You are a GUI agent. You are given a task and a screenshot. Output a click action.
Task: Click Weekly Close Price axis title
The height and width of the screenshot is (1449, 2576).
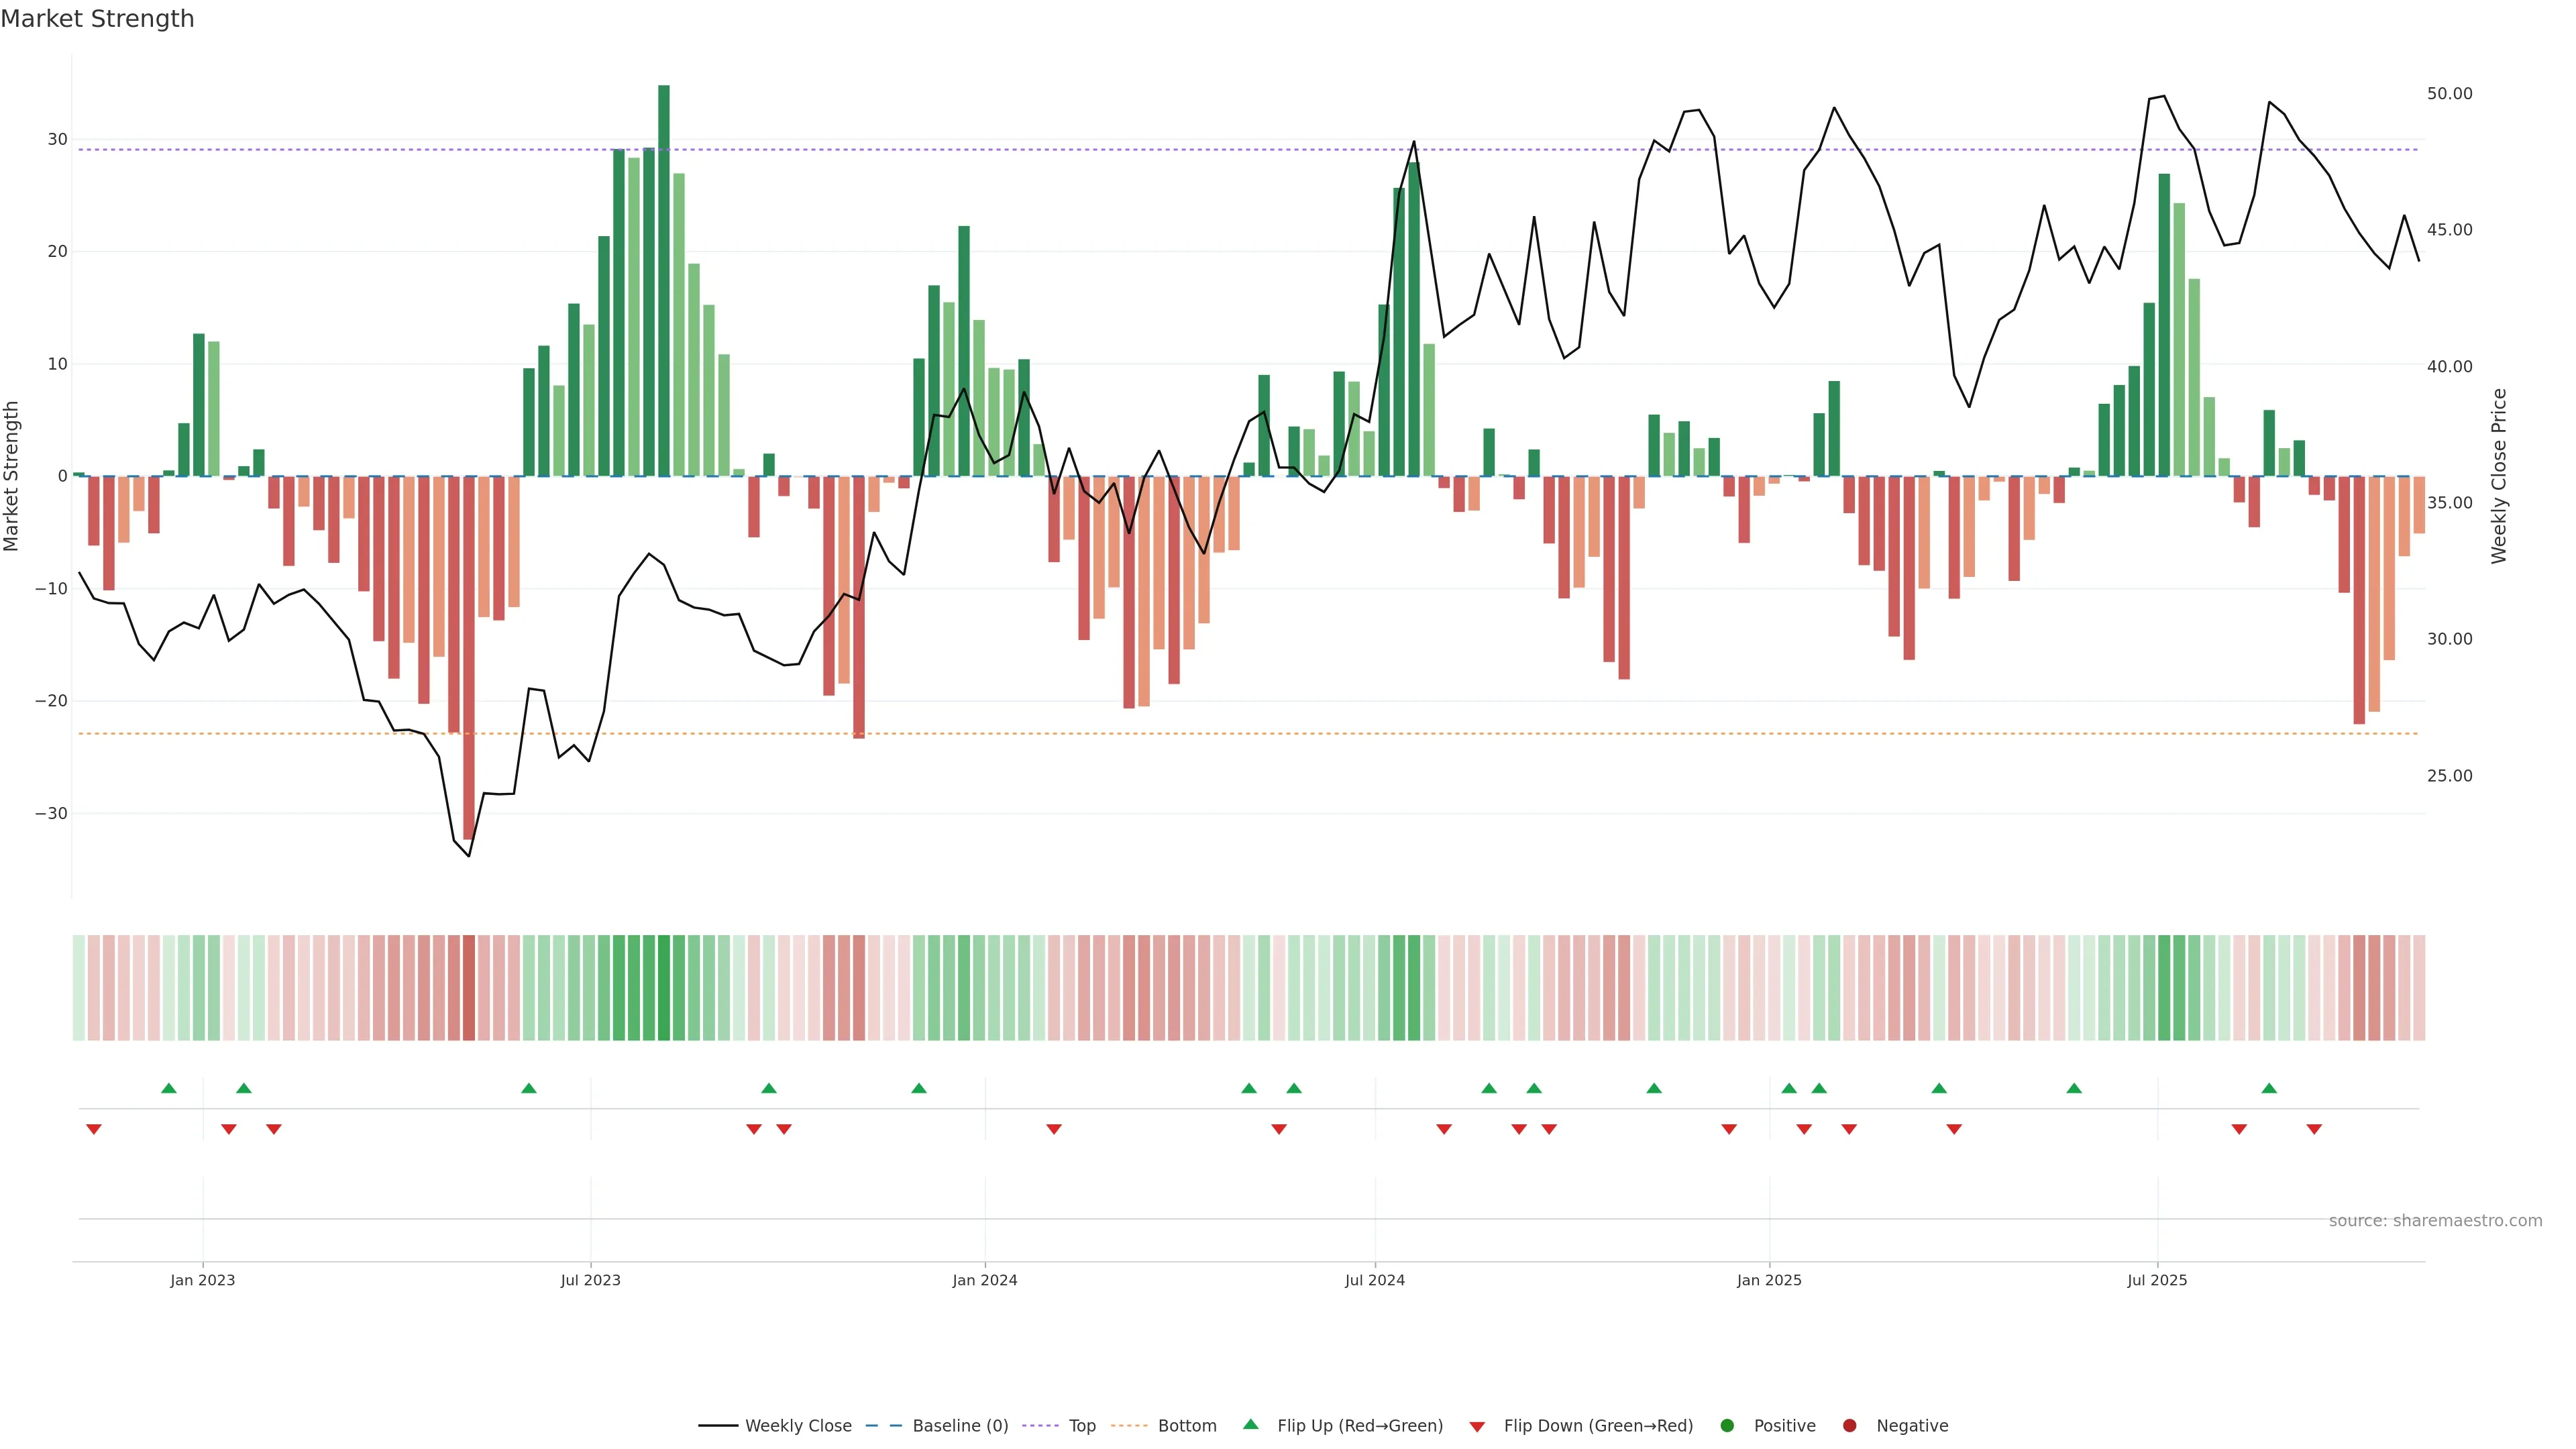[x=2499, y=476]
